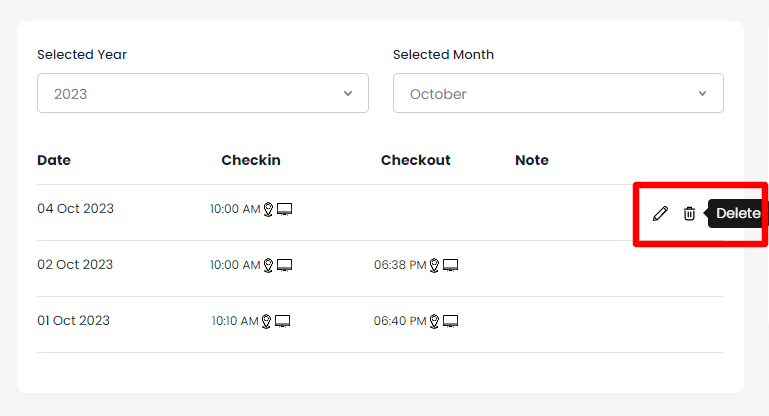Open the Selected Year dropdown
The image size is (769, 416).
(202, 93)
